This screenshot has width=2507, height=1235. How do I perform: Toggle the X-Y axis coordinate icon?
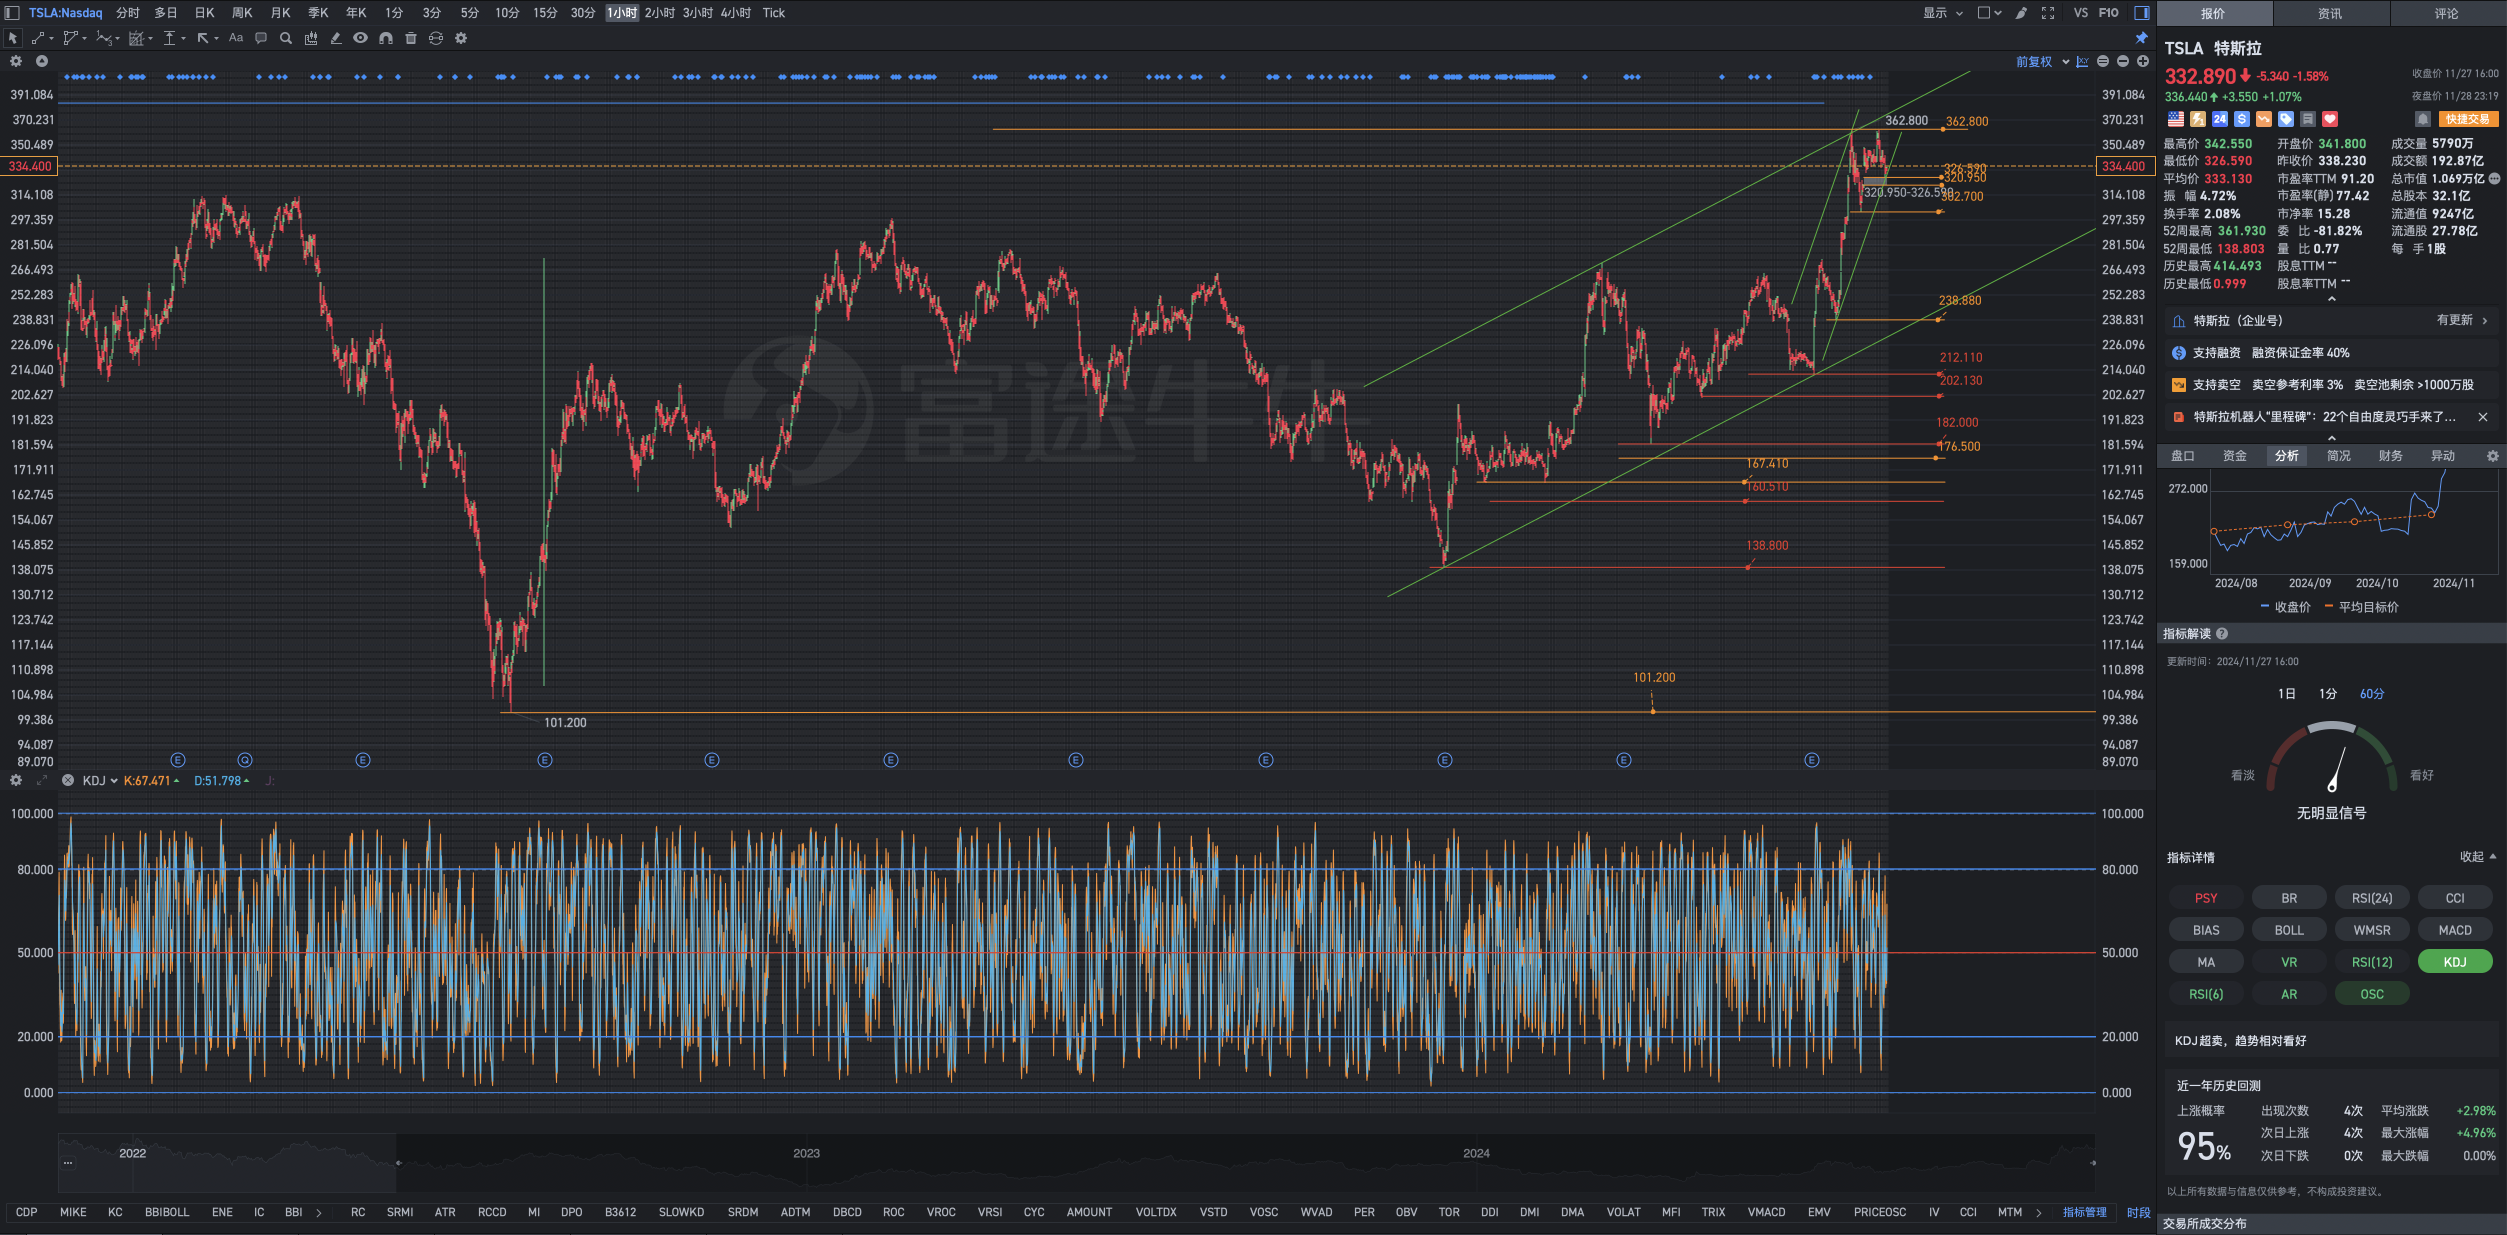click(2082, 62)
